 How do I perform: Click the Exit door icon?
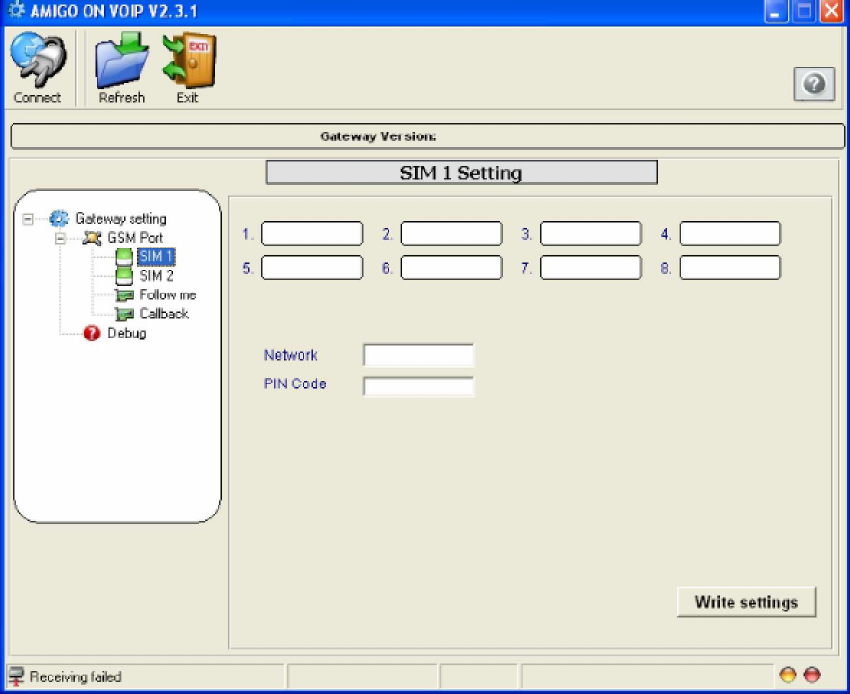(189, 61)
